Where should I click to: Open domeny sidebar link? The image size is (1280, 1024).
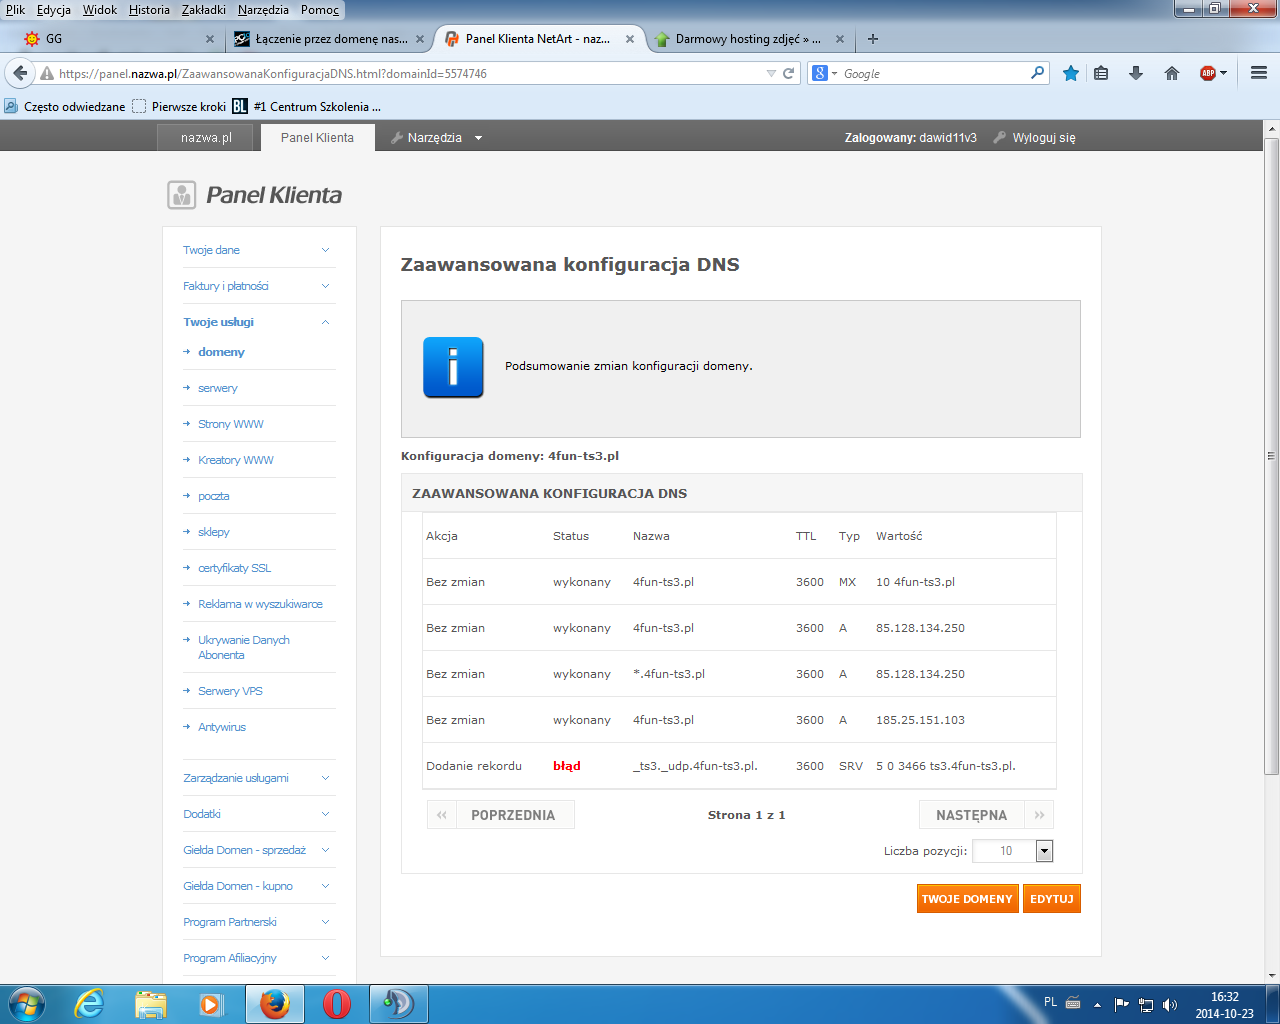click(x=221, y=352)
